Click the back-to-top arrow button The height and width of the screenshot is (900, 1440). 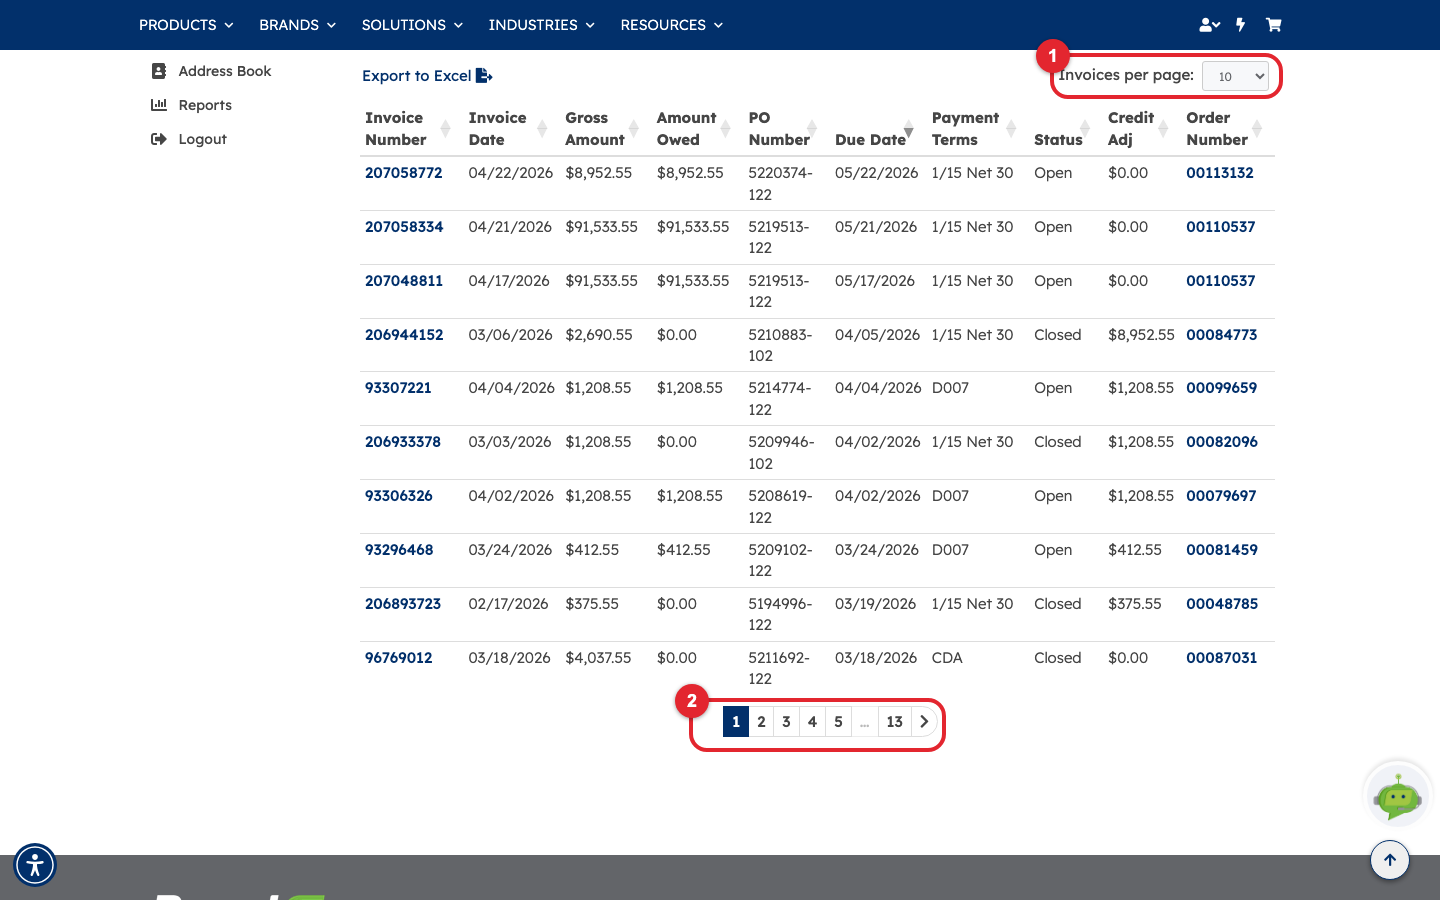[1389, 860]
